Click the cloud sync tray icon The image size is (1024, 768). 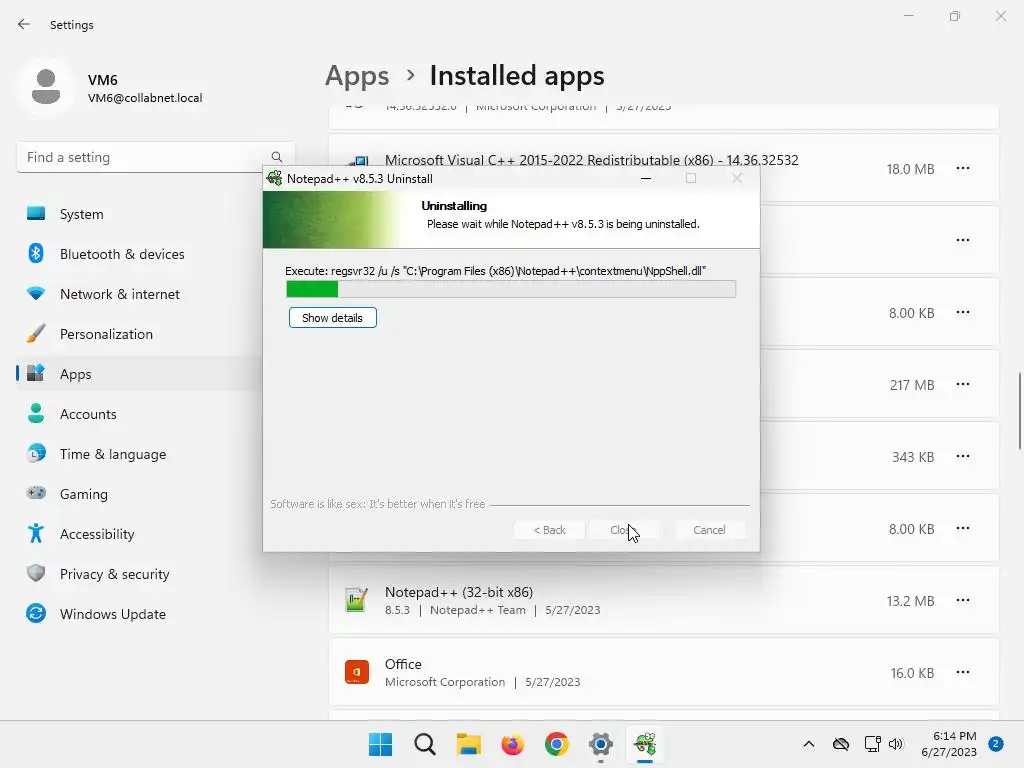pyautogui.click(x=841, y=744)
